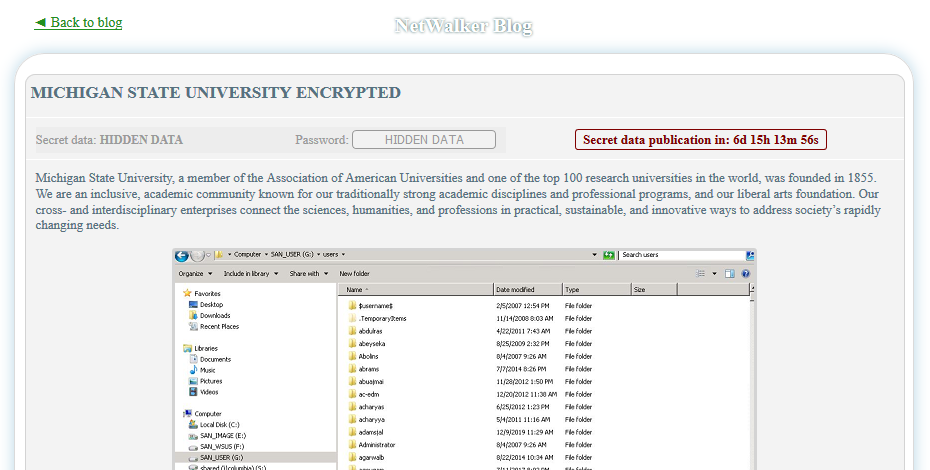Viewport: 930px width, 470px height.
Task: Click the Search users box
Action: pyautogui.click(x=682, y=255)
